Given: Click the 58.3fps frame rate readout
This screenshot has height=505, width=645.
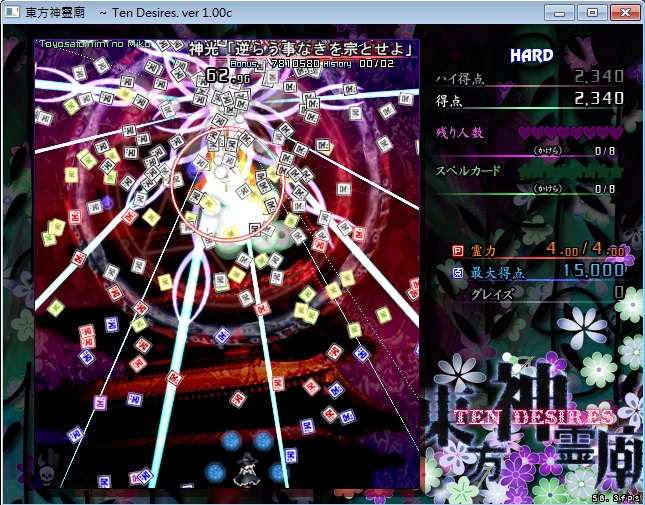Looking at the screenshot, I should point(617,499).
